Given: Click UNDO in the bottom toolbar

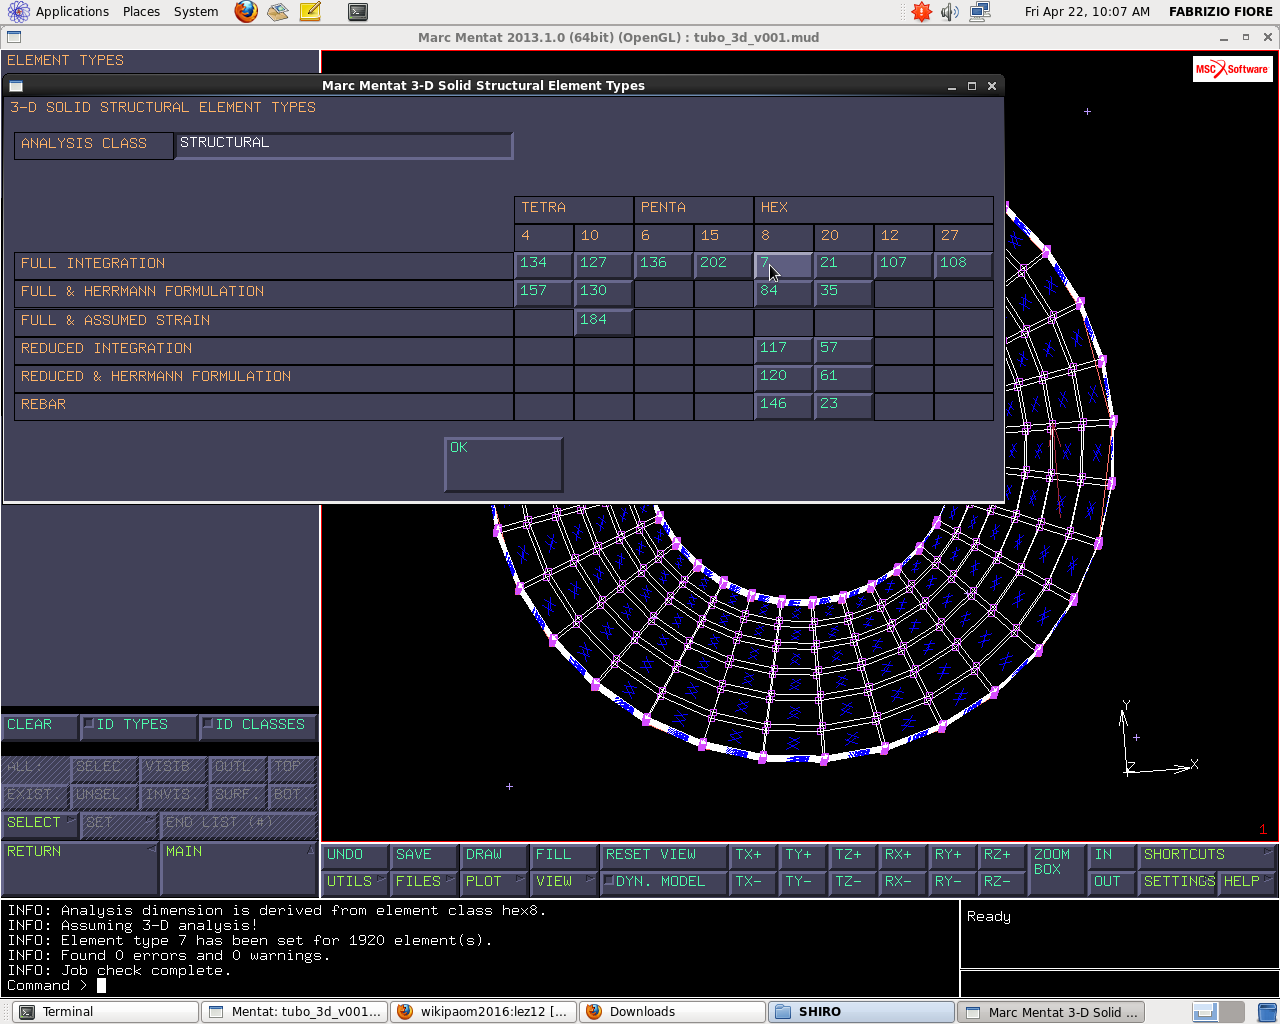Looking at the screenshot, I should [356, 855].
